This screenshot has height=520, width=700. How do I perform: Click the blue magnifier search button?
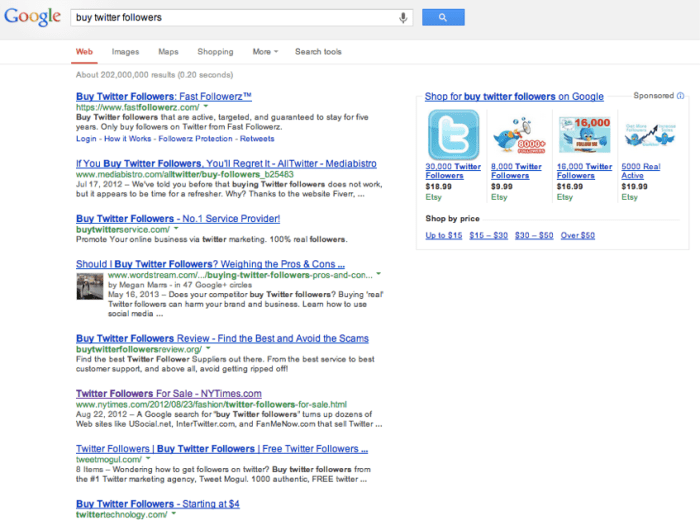tap(443, 17)
